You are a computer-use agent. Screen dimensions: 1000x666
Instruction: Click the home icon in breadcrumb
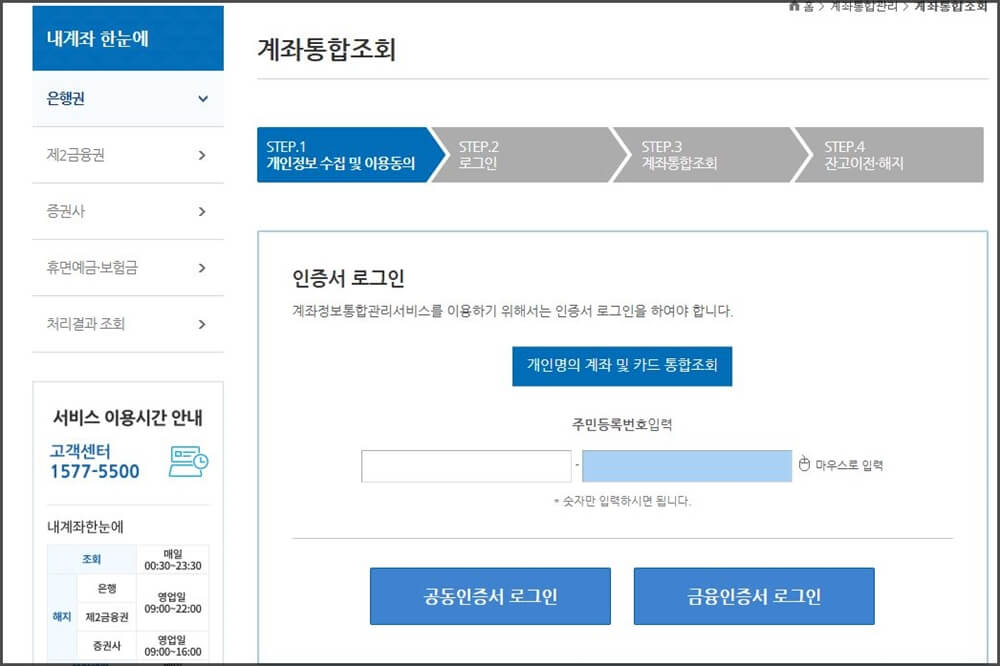tap(794, 6)
